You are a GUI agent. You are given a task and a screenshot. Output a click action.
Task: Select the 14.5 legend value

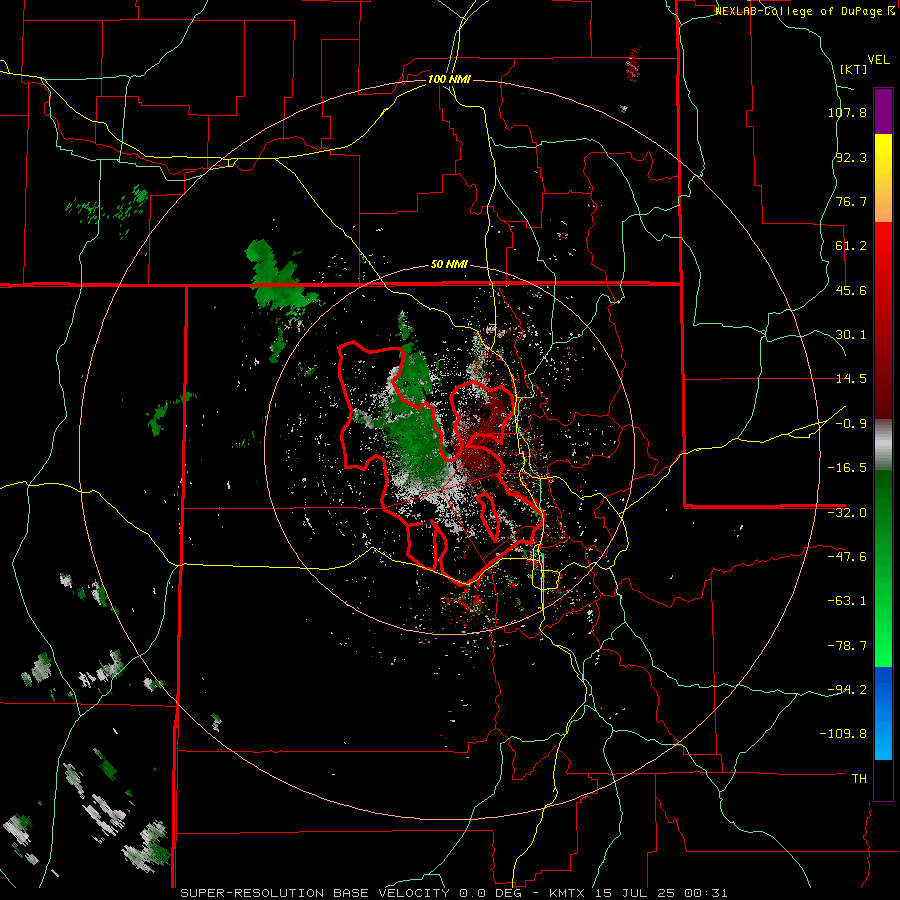(x=851, y=379)
